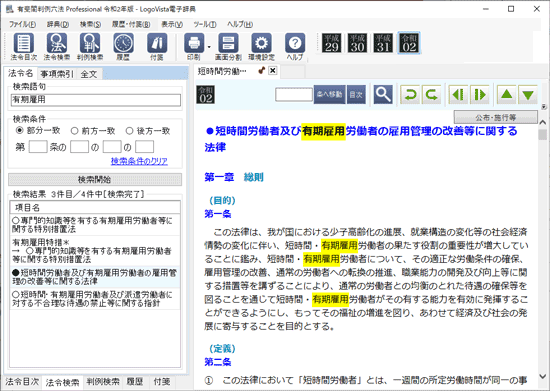Switch to 全文 tab
550x391 pixels.
[x=89, y=74]
